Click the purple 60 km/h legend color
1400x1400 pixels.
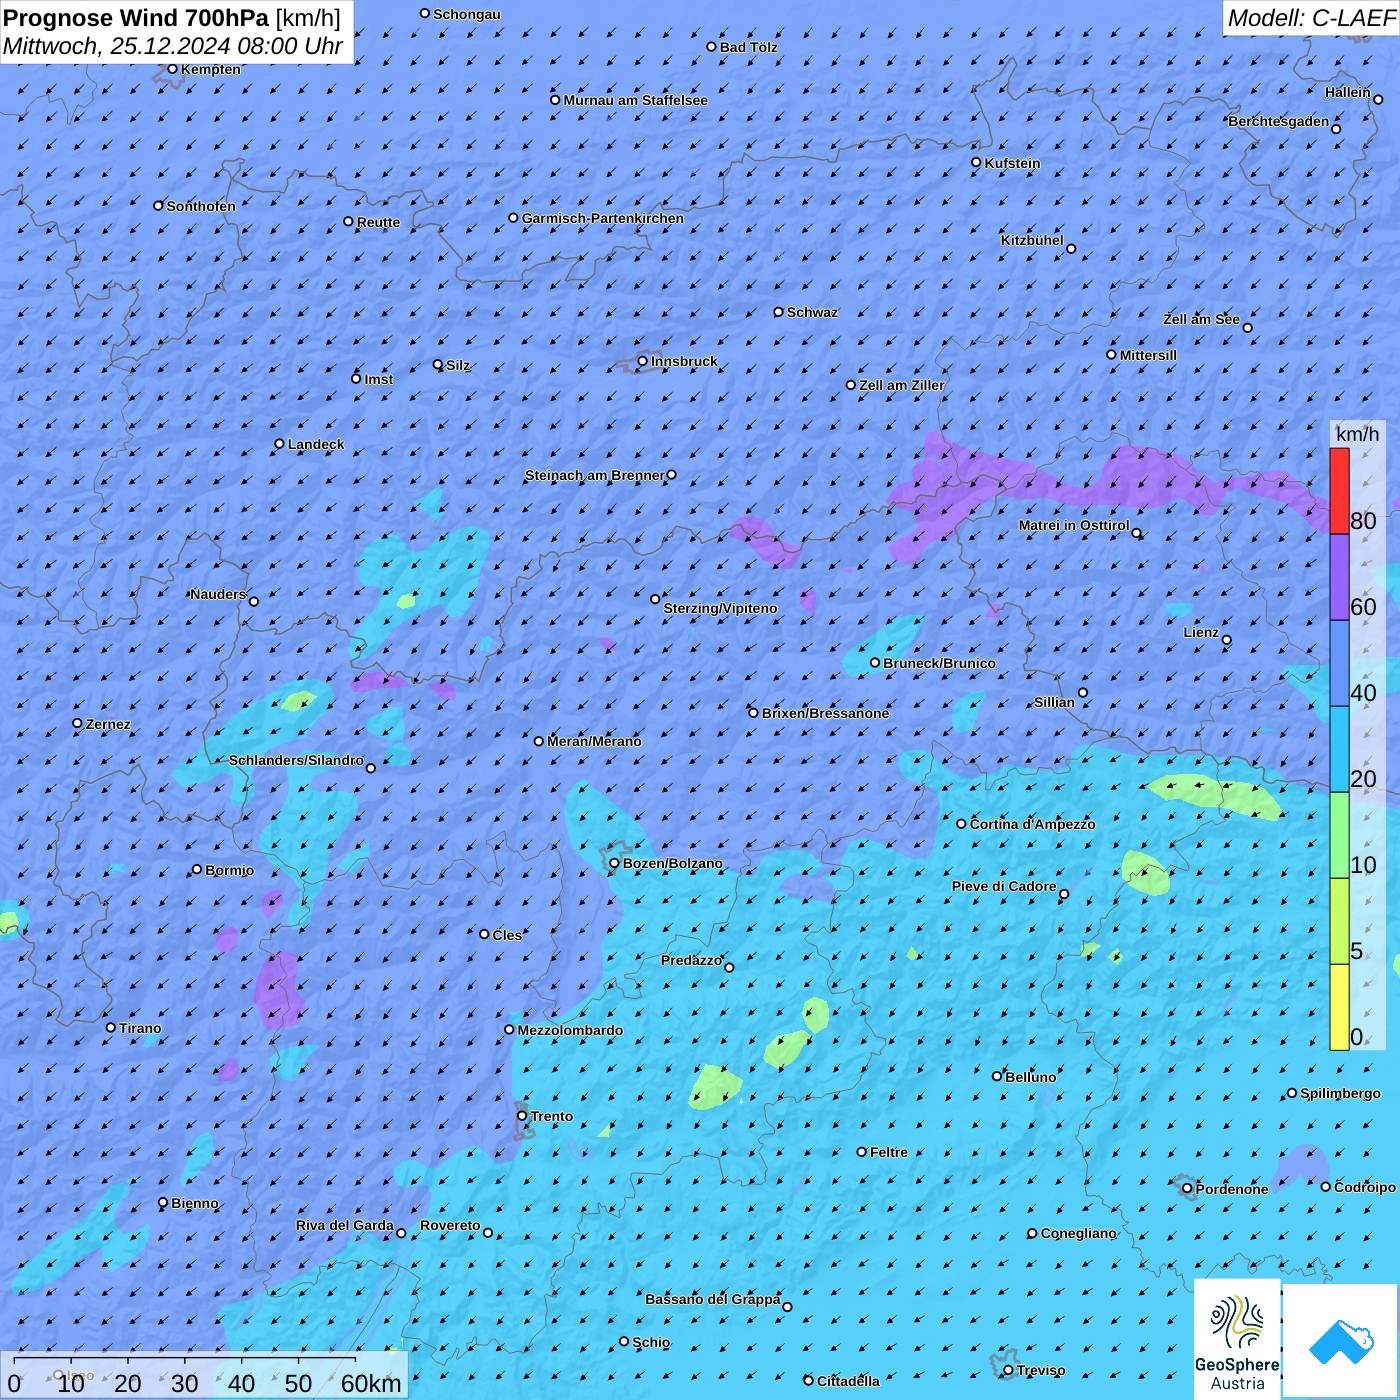pos(1339,578)
